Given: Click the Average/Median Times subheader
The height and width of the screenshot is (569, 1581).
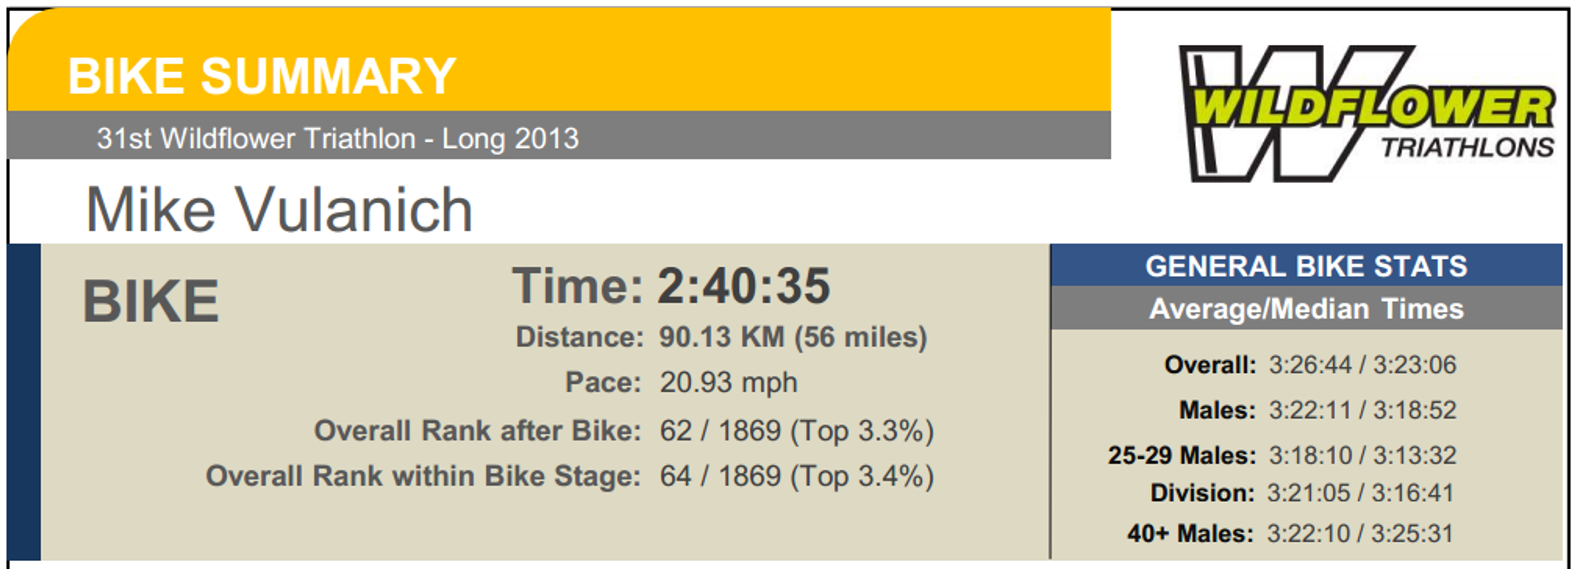Looking at the screenshot, I should point(1306,309).
